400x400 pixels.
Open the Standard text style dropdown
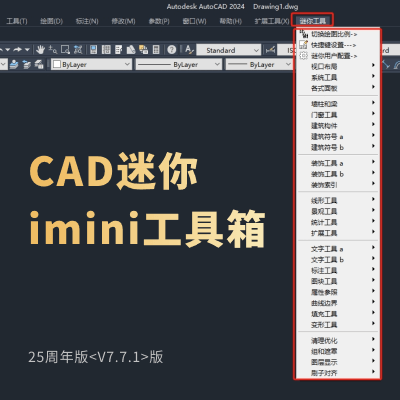[228, 50]
